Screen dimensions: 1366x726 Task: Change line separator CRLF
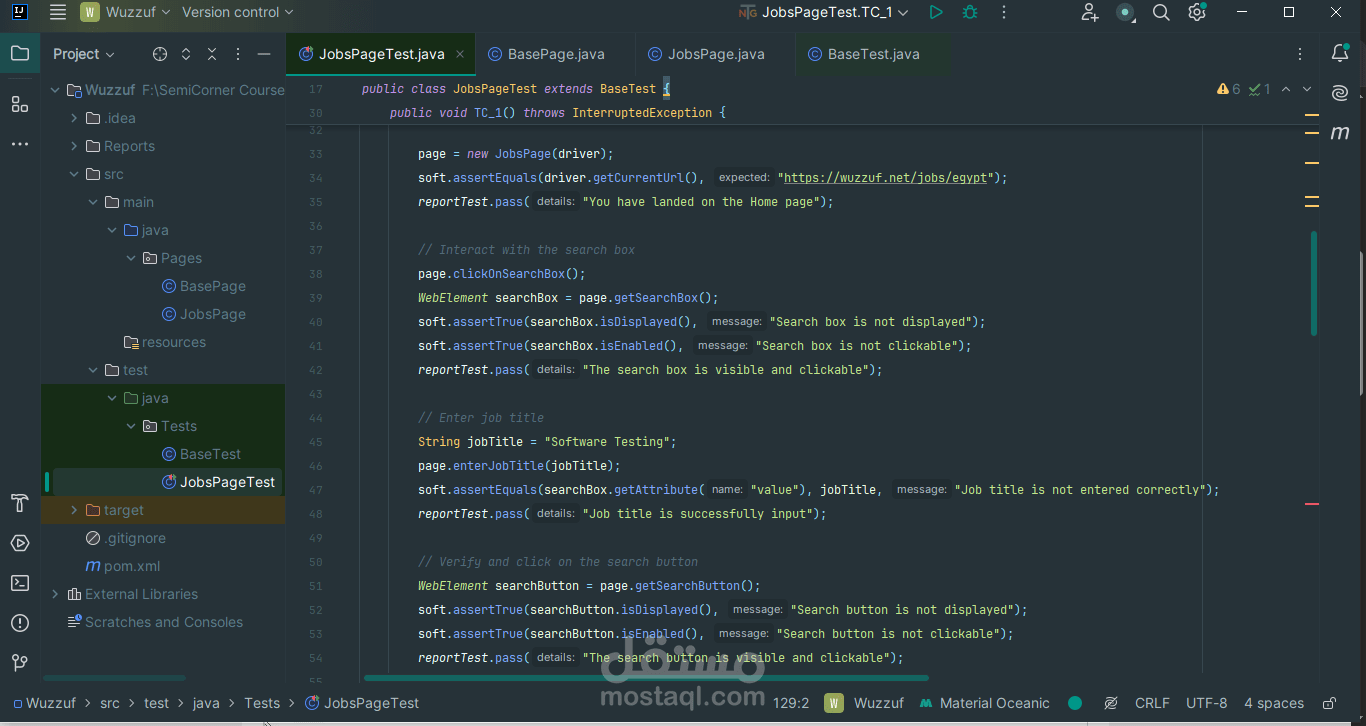point(1152,703)
